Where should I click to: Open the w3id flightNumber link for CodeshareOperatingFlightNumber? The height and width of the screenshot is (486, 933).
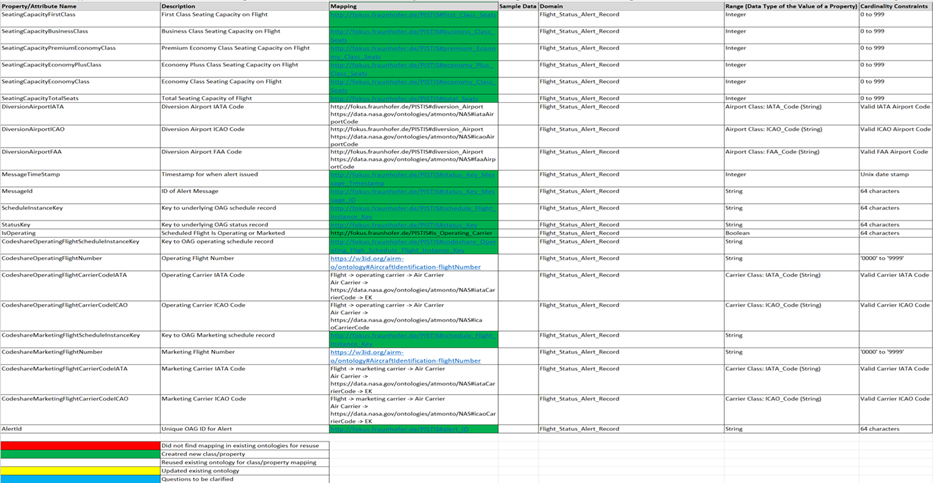tap(405, 263)
